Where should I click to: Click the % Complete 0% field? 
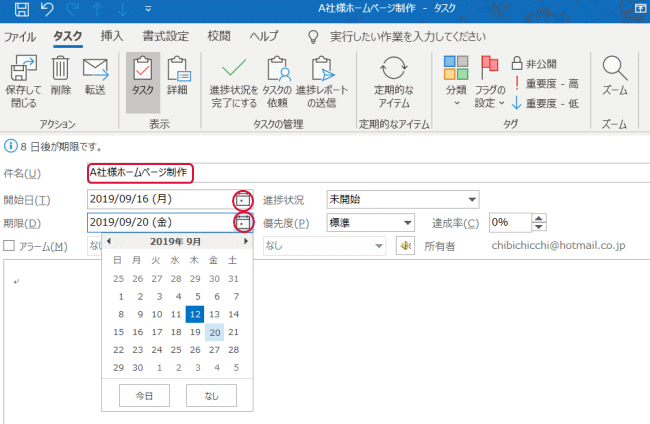pos(510,223)
